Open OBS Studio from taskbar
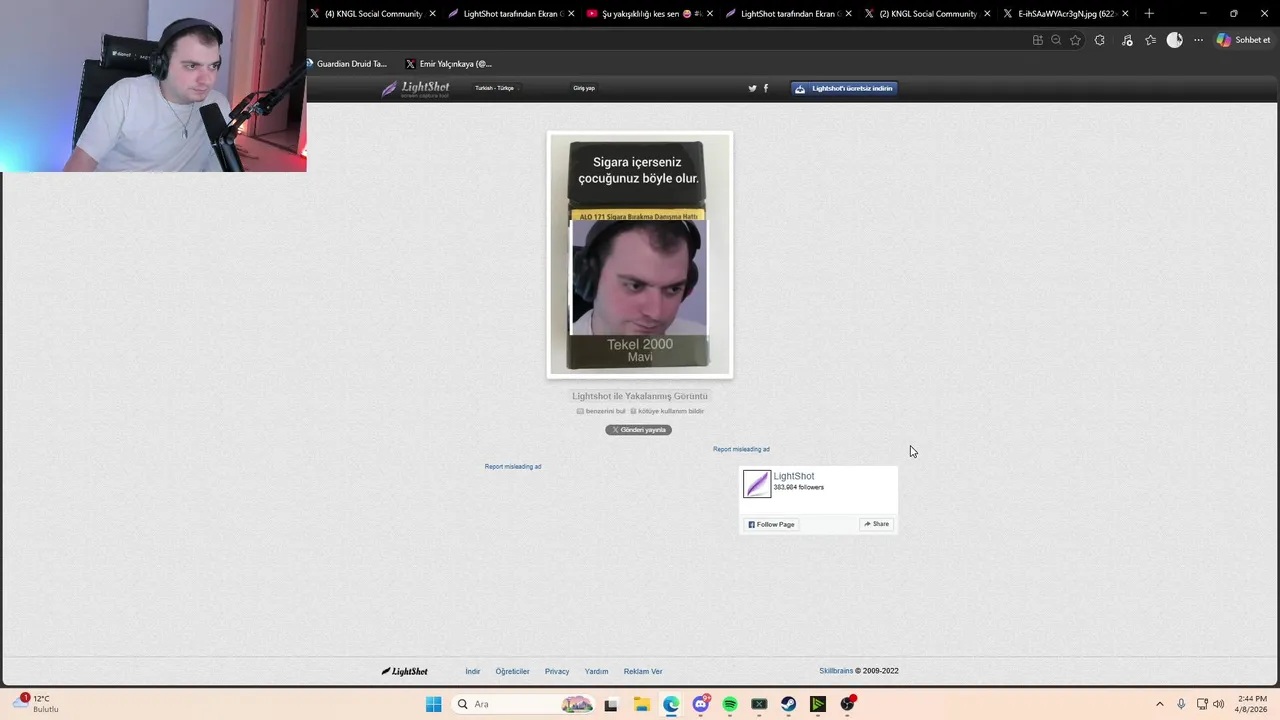 [x=848, y=704]
